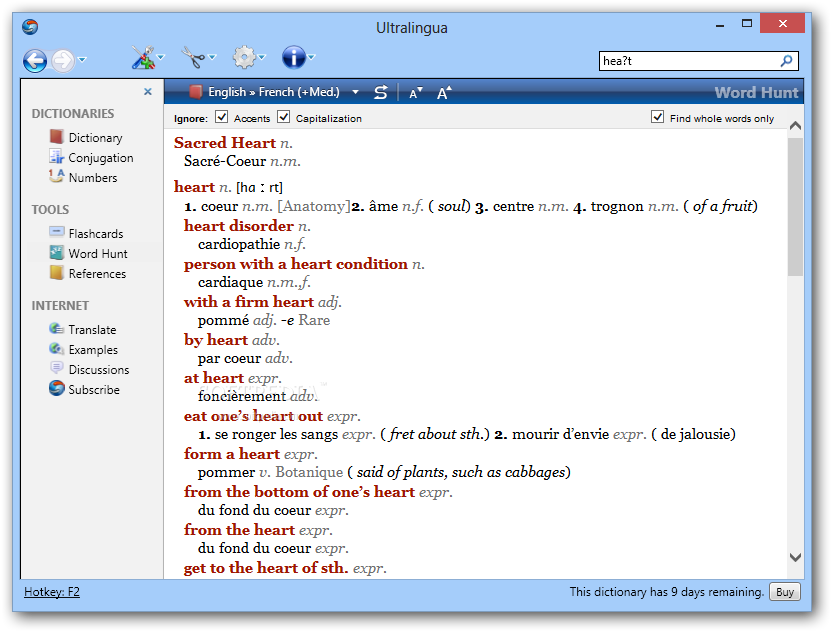Click 'from the bottom of one's heart'
Screen dimensions: 832x632
(299, 492)
